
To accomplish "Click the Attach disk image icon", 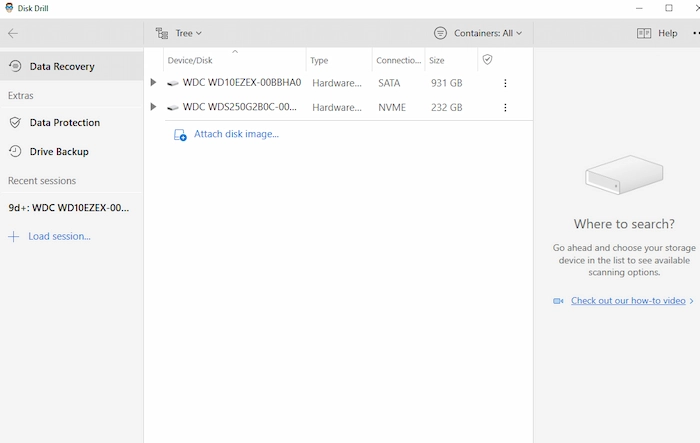I will click(180, 135).
